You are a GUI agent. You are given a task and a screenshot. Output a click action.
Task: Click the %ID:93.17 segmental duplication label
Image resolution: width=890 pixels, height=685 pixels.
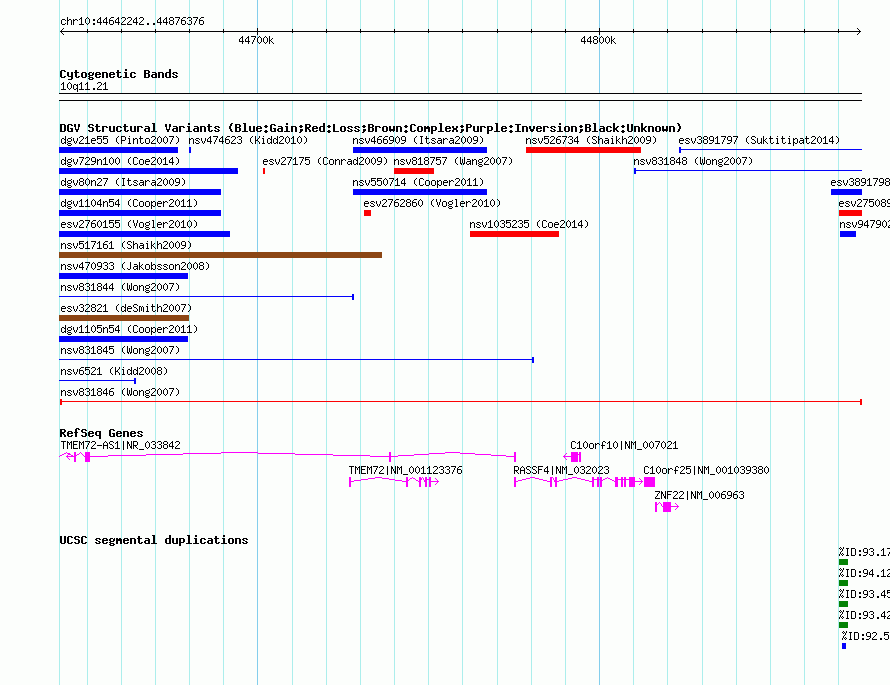(864, 552)
